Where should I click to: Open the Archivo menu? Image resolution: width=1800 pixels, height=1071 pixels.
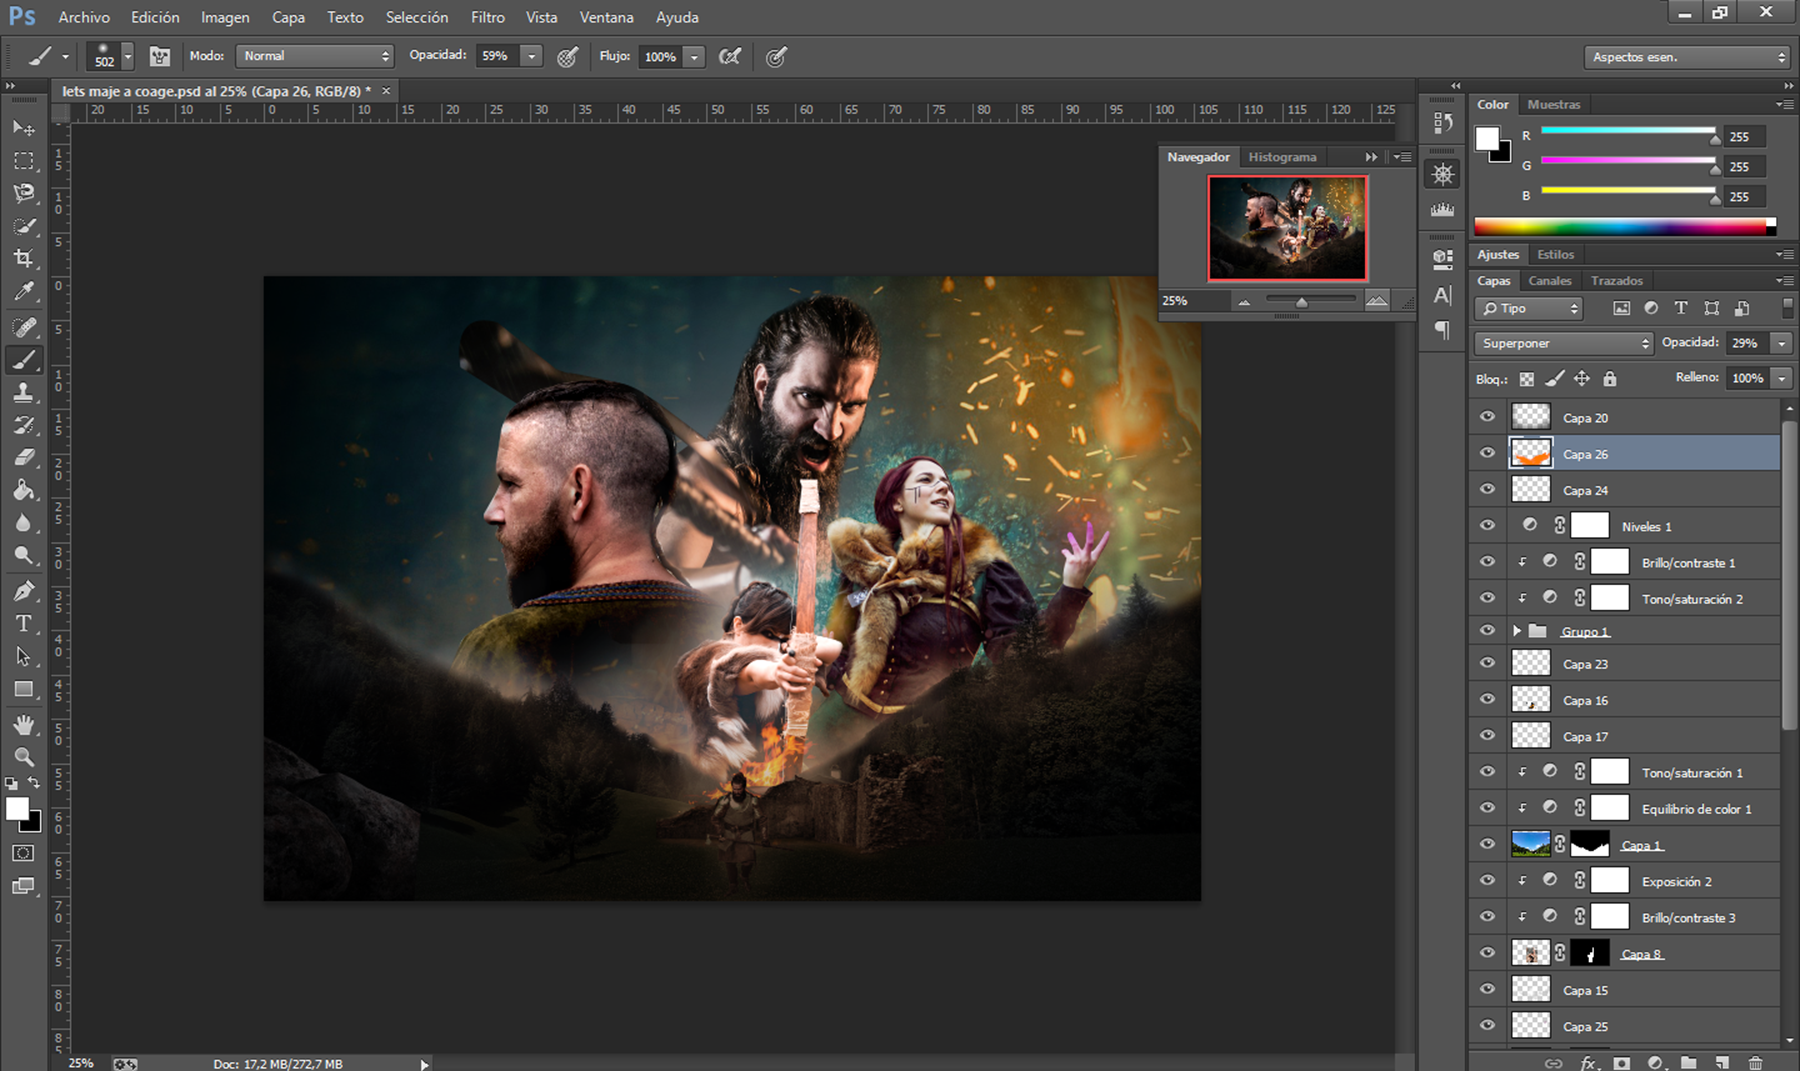(84, 17)
